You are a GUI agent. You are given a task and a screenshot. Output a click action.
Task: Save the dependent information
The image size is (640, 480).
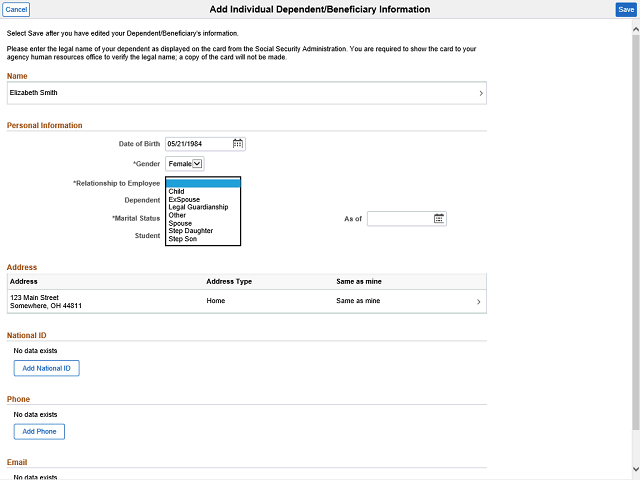point(625,9)
